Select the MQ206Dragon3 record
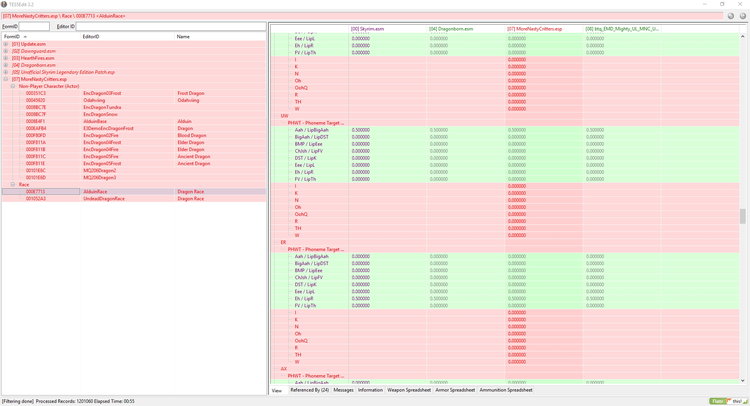The width and height of the screenshot is (750, 406). pos(134,177)
